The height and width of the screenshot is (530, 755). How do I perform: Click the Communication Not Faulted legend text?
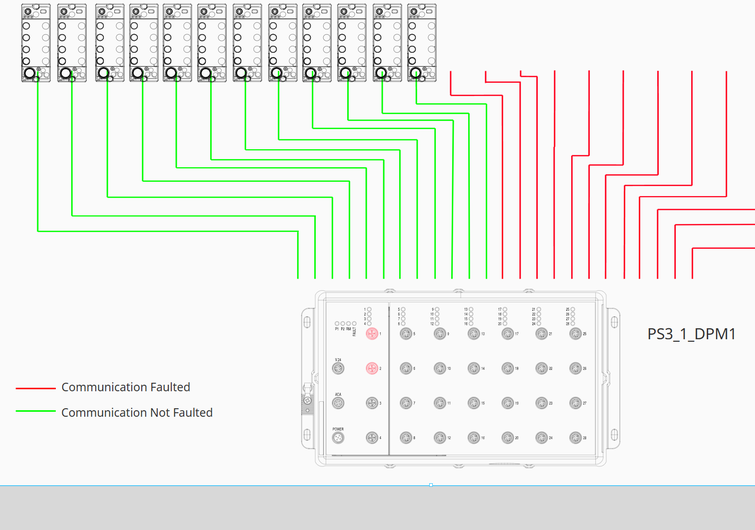(136, 412)
